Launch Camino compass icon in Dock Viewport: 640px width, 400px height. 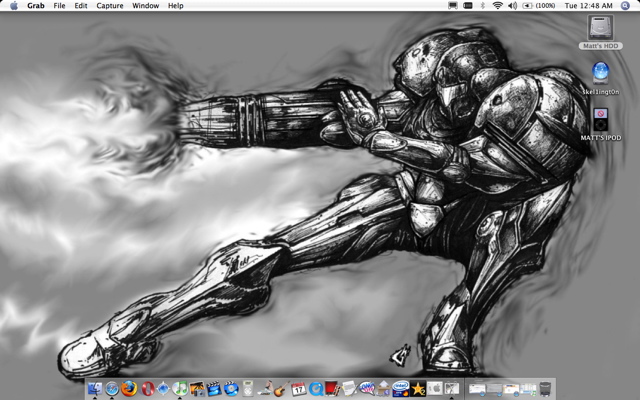coord(163,388)
